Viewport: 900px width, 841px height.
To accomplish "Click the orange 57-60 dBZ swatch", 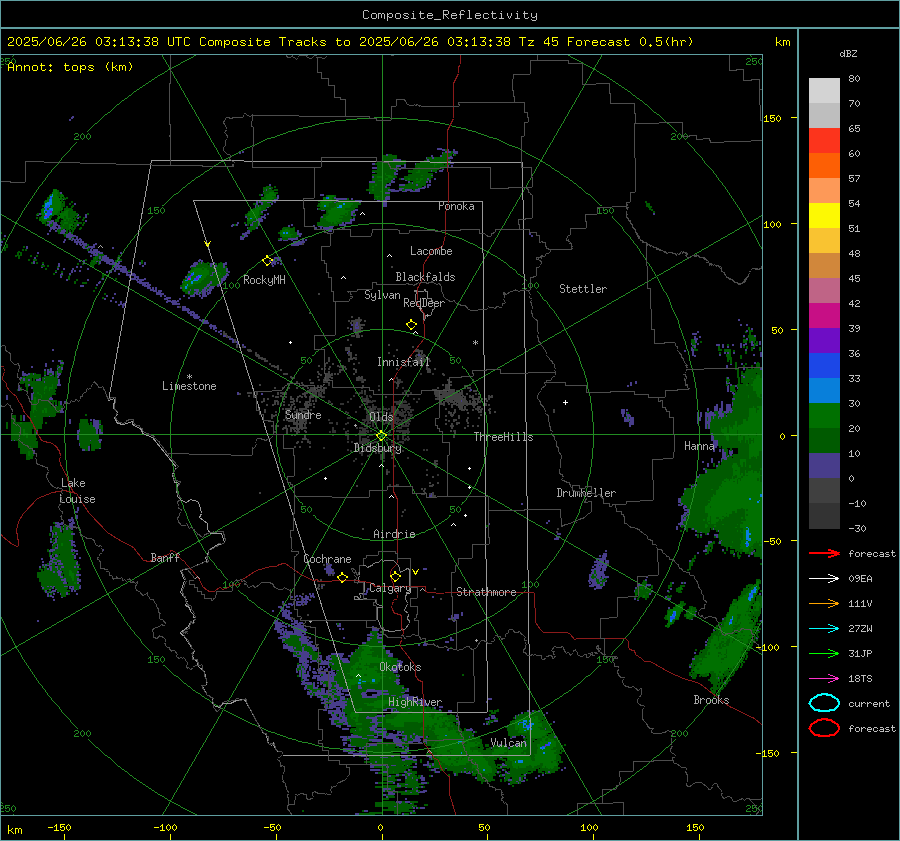I will point(824,166).
